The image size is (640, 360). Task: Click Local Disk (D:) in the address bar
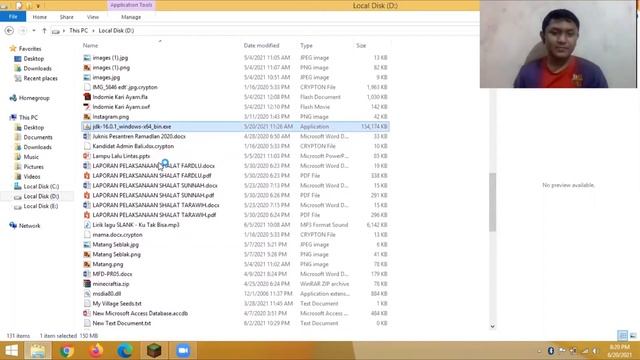point(116,31)
